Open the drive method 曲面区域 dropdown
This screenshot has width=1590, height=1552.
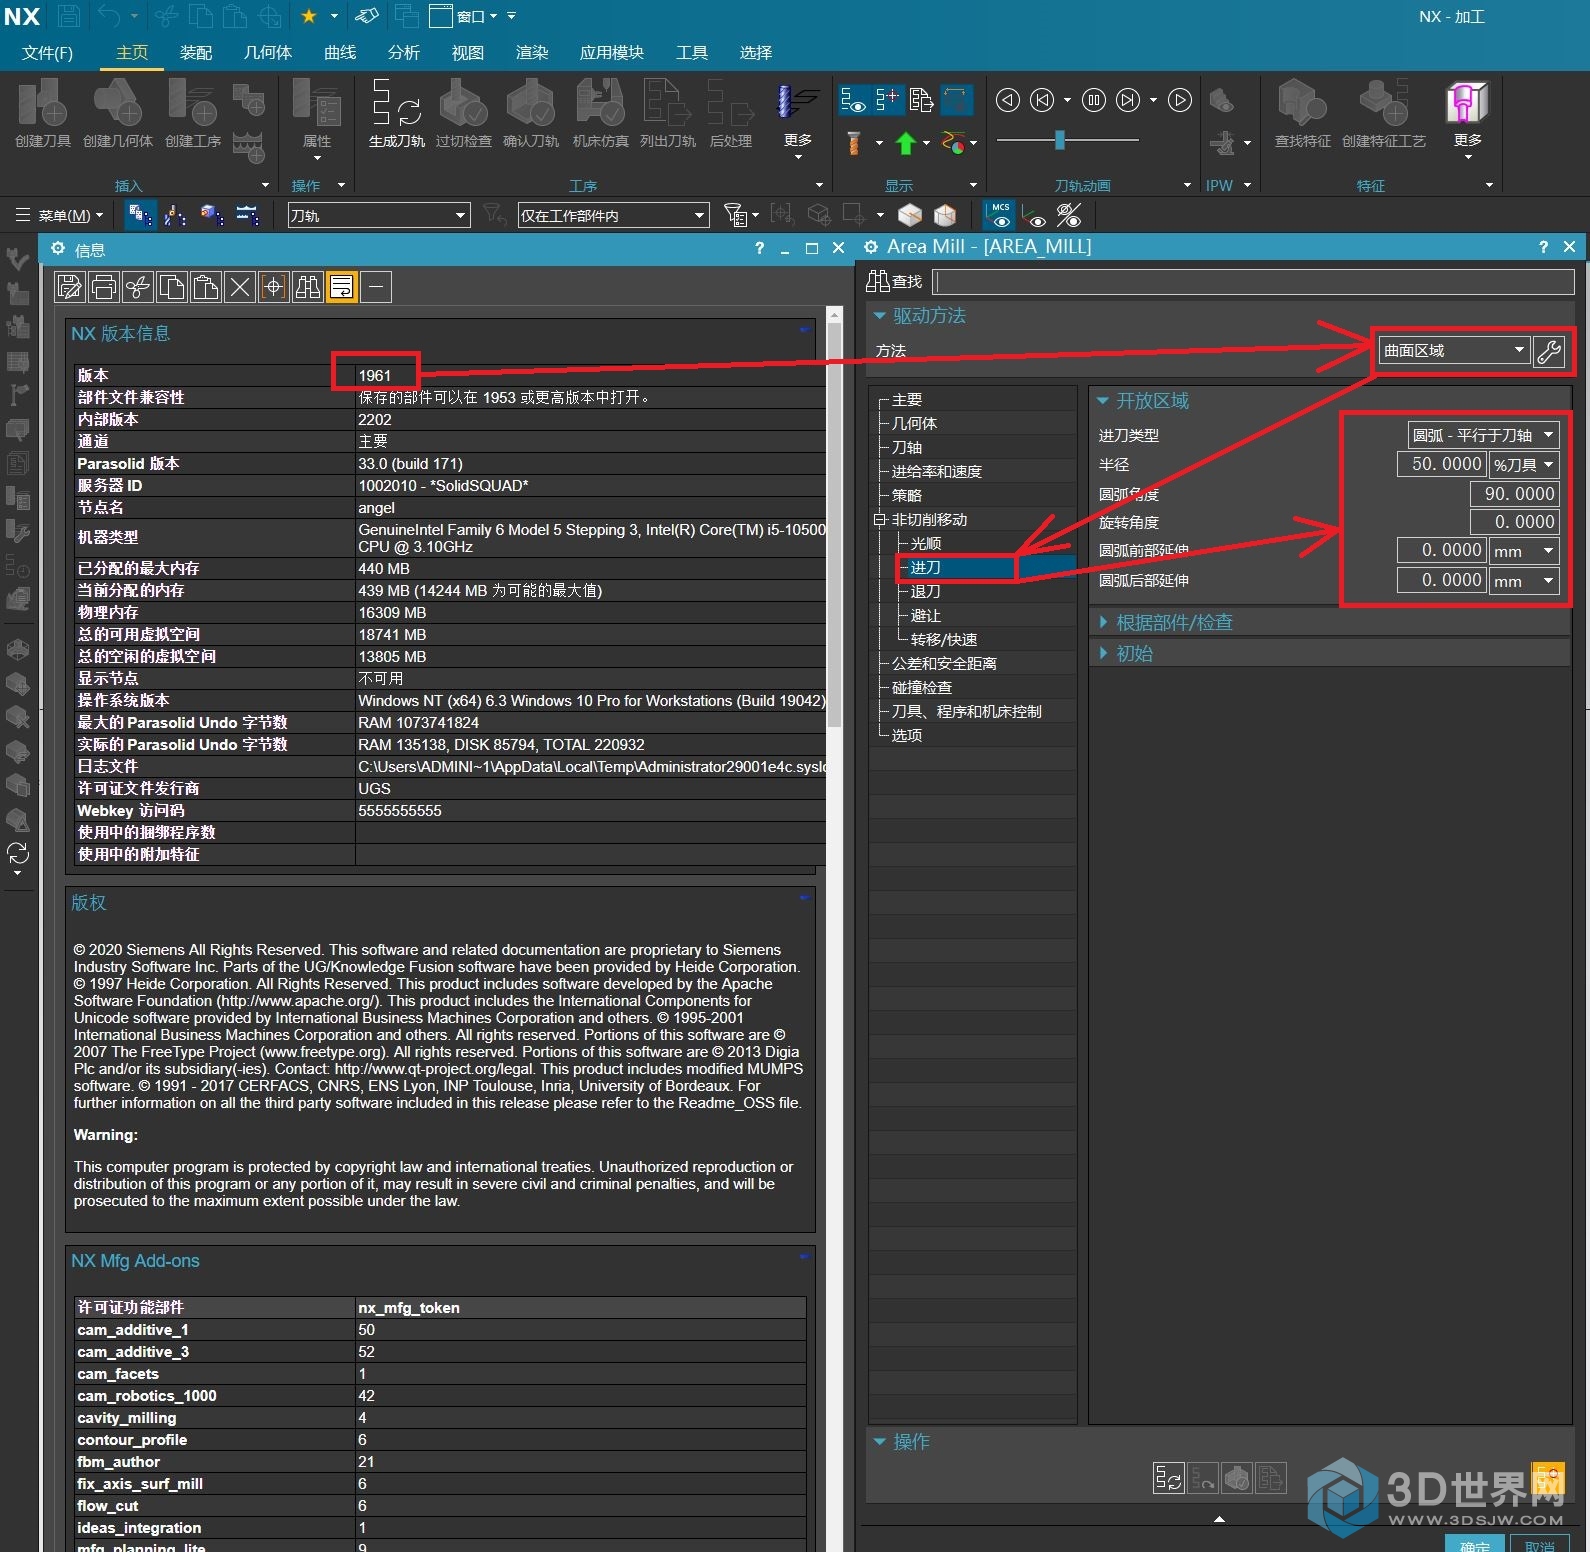(1454, 350)
